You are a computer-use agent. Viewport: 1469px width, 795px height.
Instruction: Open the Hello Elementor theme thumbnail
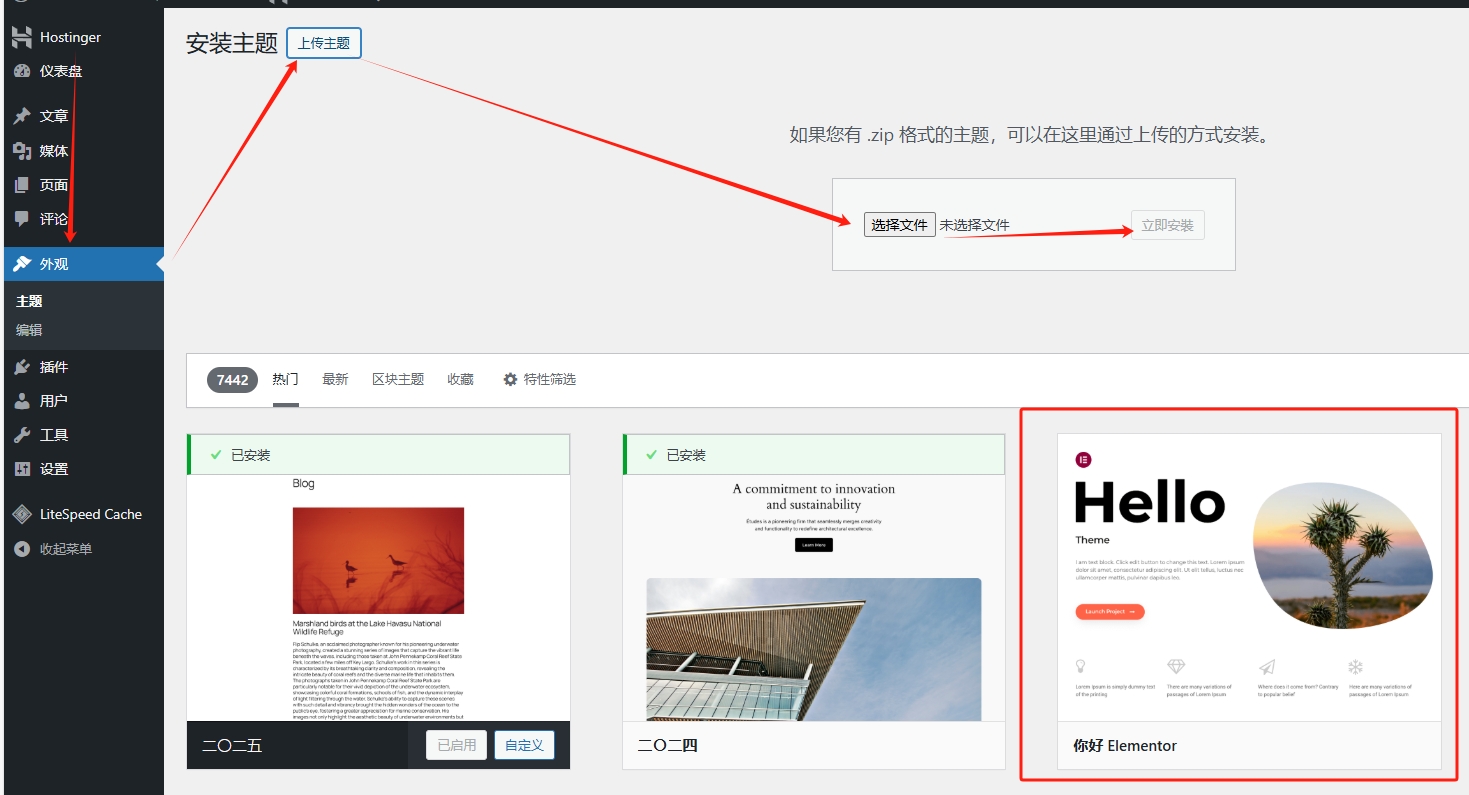pyautogui.click(x=1249, y=578)
